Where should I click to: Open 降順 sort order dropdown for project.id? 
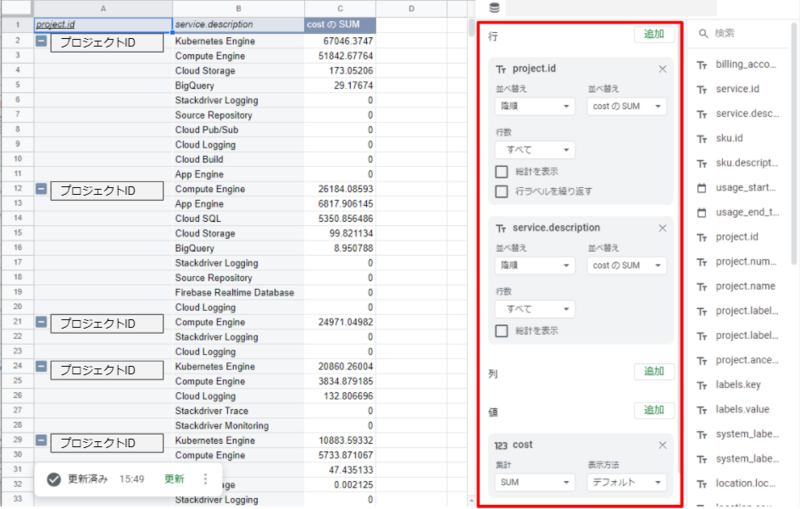535,106
